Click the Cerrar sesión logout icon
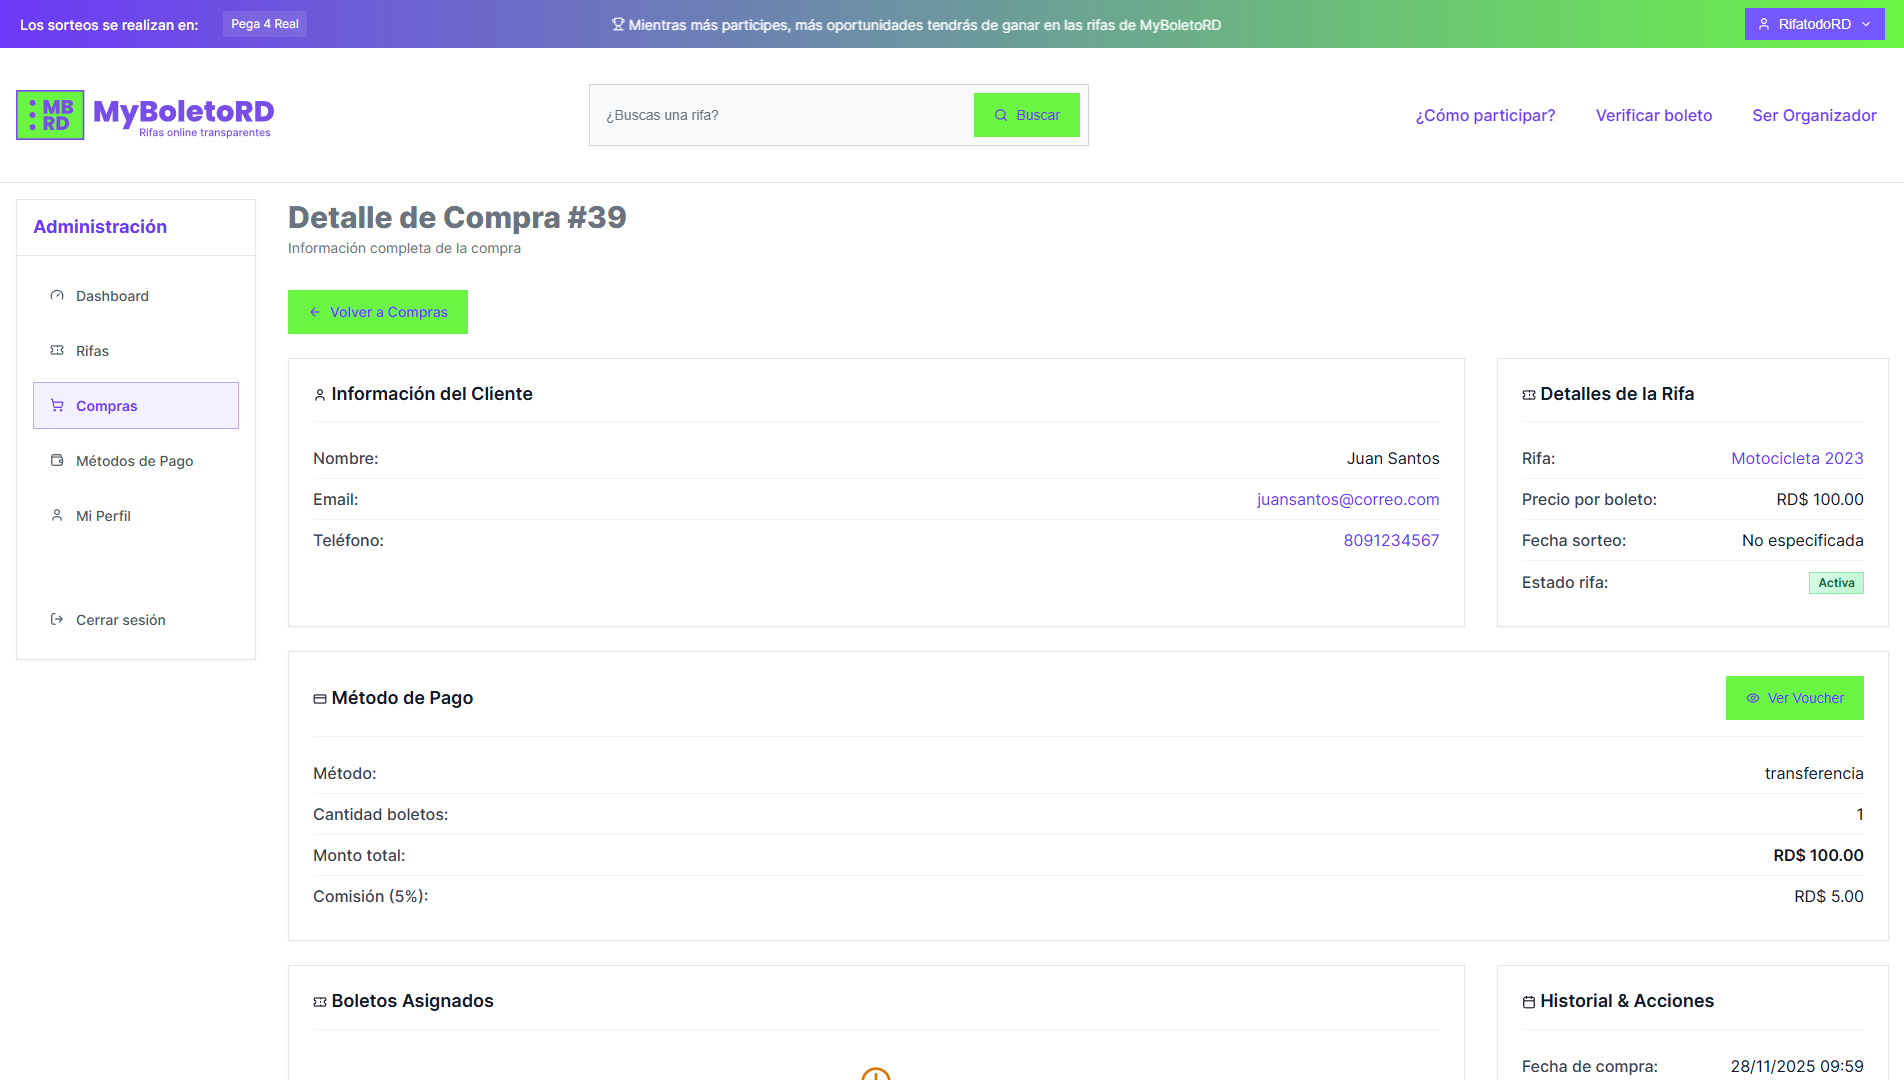 pos(57,620)
